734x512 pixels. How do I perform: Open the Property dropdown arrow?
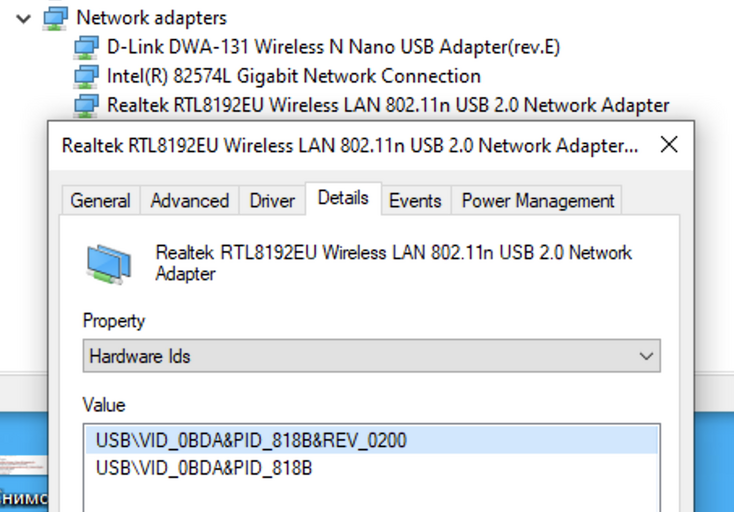pos(646,356)
